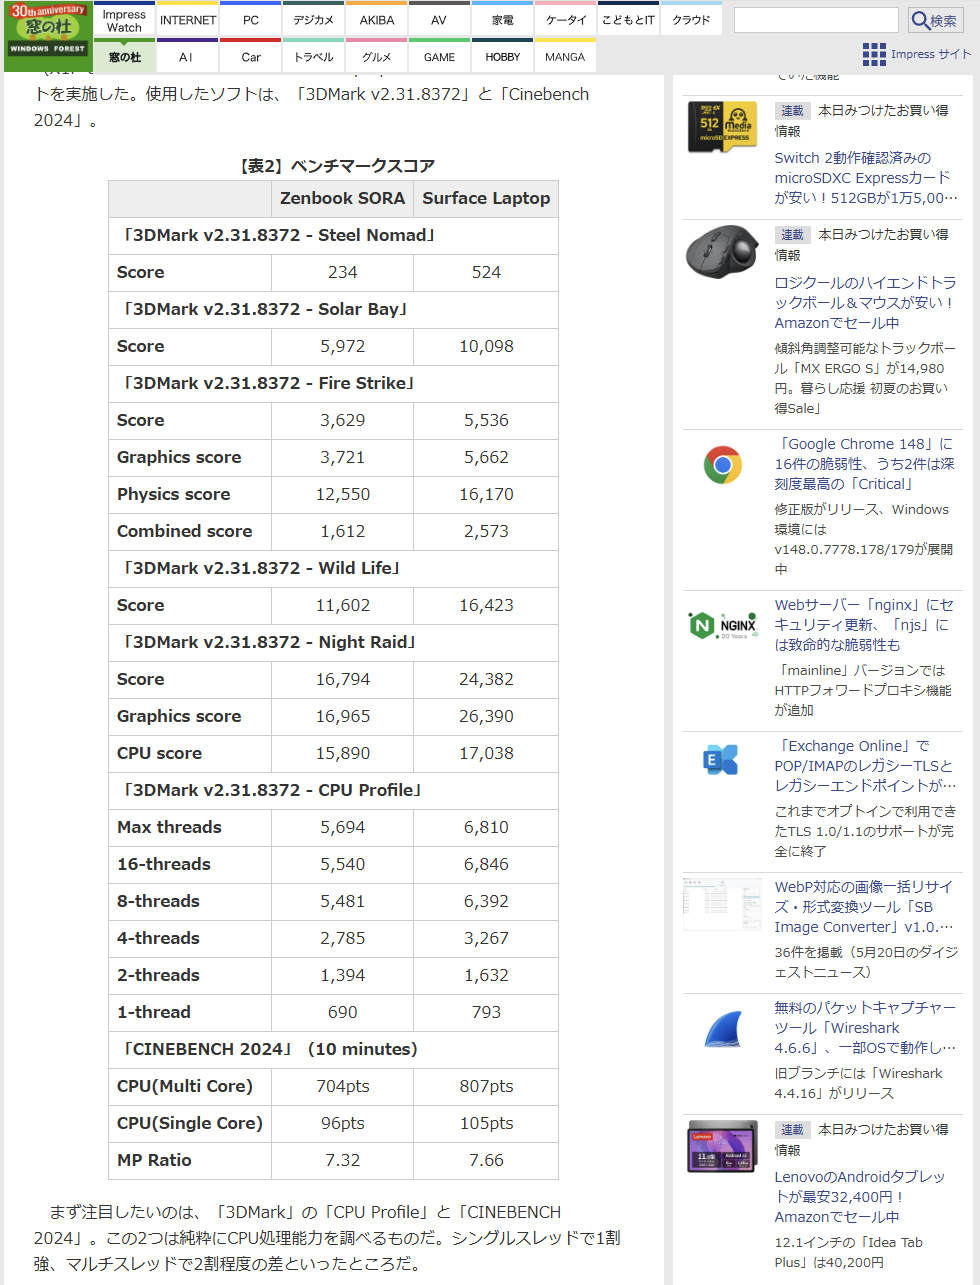This screenshot has width=980, height=1285.
Task: Open the Exchange Online legacy TLS link
Action: (865, 766)
